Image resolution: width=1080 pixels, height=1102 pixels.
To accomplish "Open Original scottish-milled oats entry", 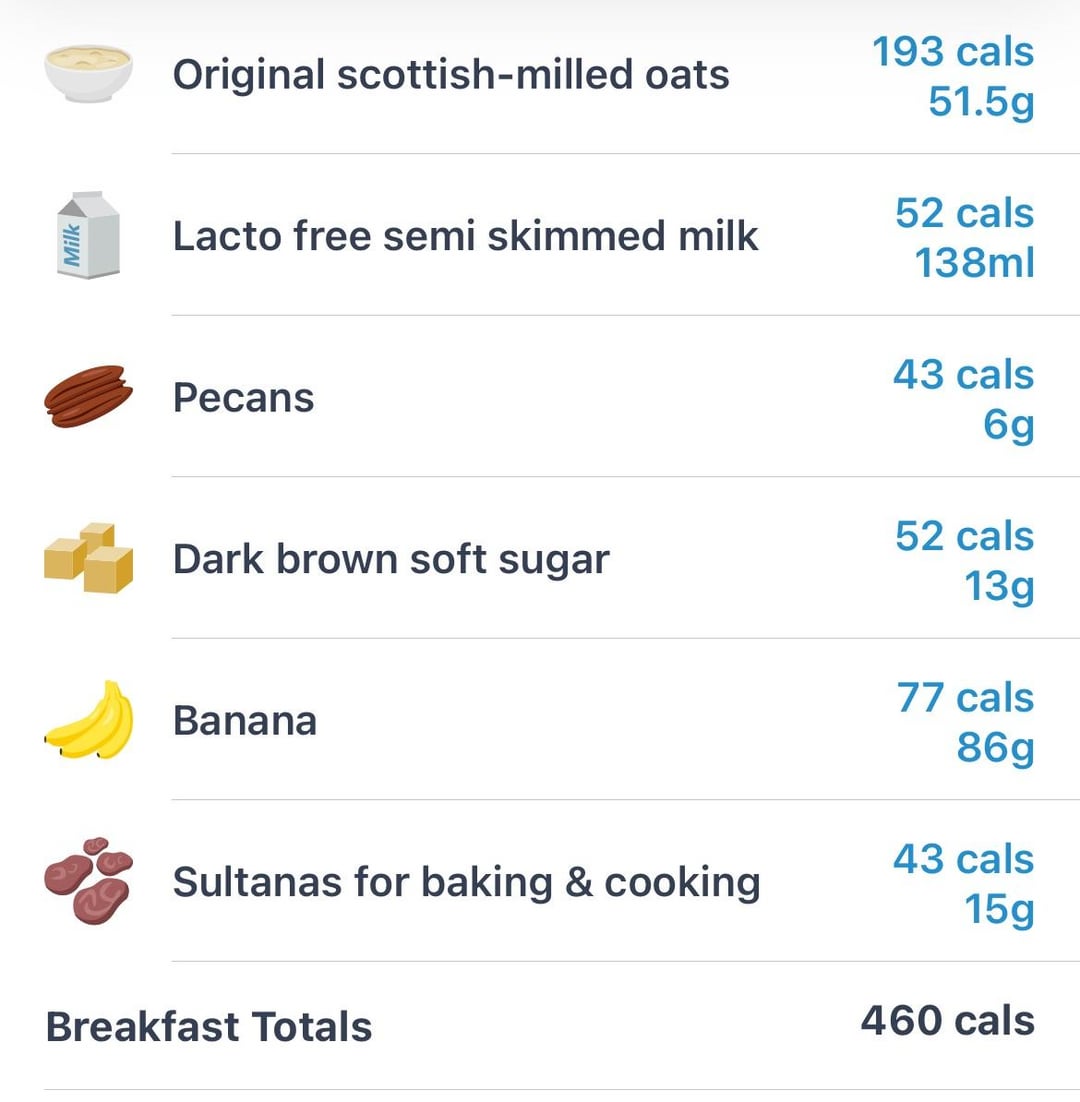I will 451,75.
